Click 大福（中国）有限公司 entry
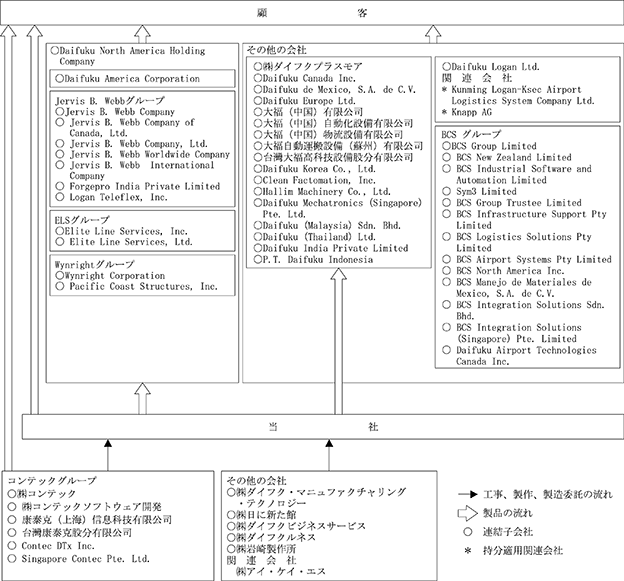Viewport: 624px width, 581px height. (308, 112)
